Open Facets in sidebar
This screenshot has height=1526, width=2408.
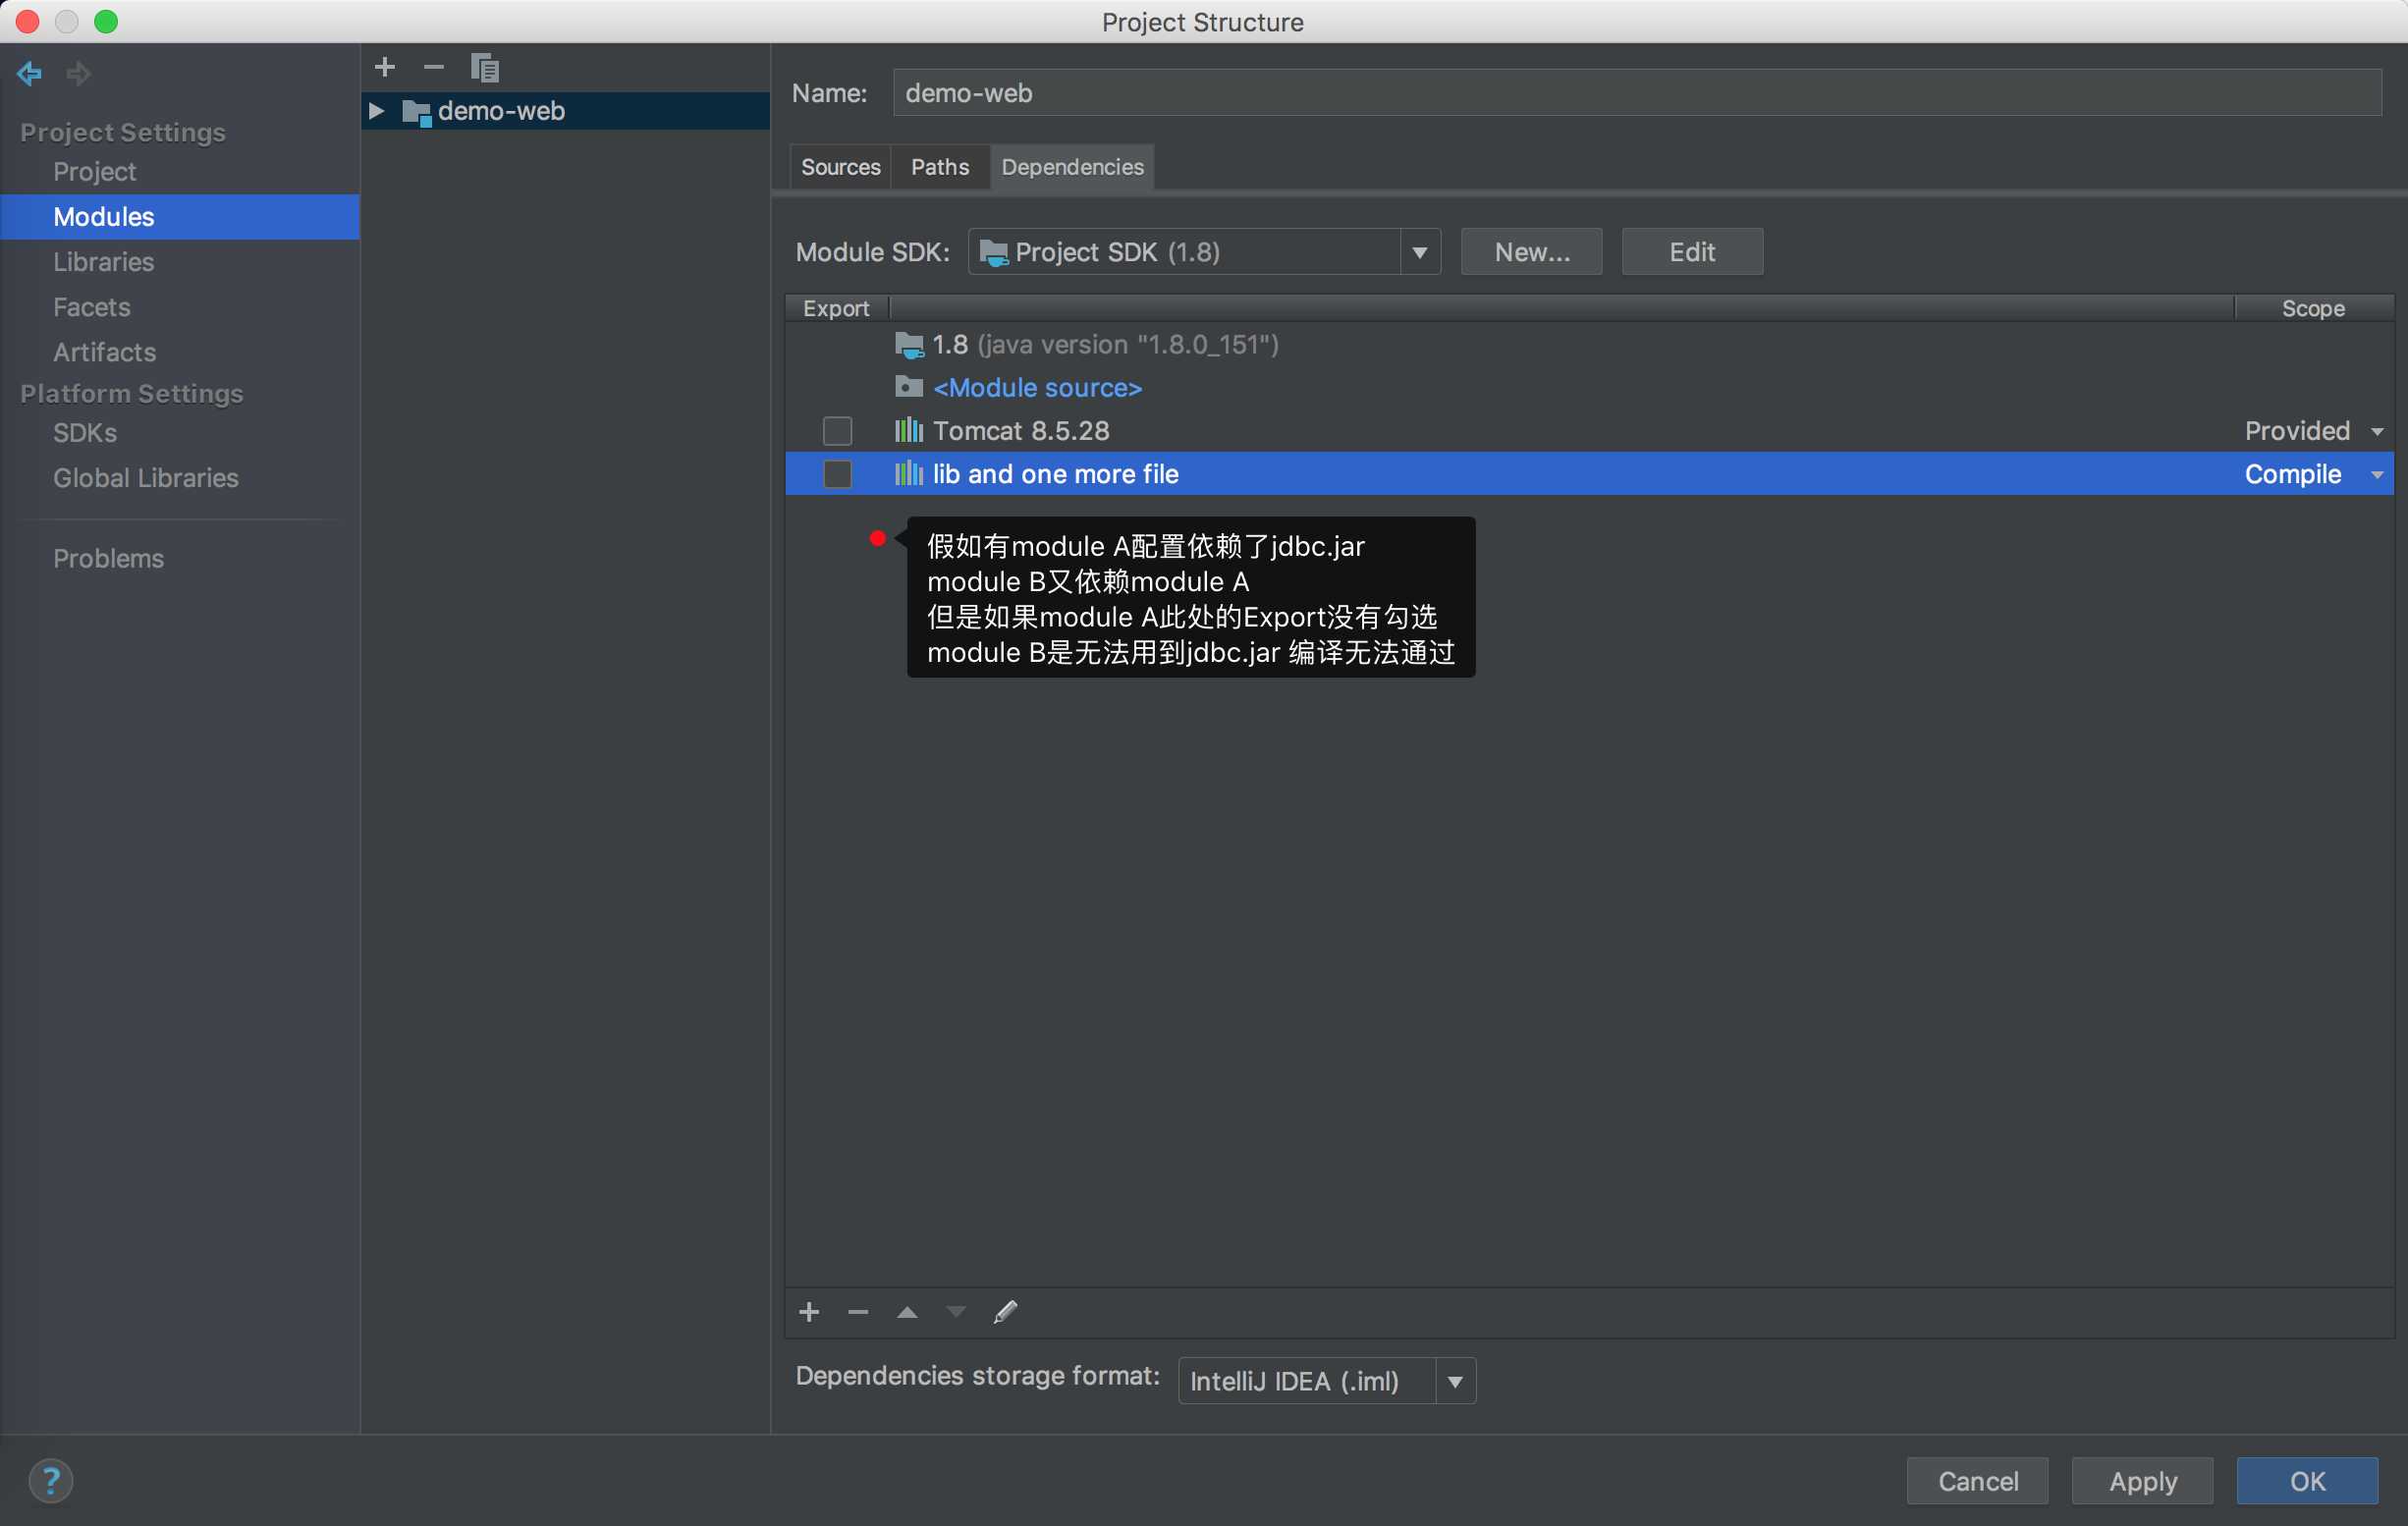click(92, 307)
